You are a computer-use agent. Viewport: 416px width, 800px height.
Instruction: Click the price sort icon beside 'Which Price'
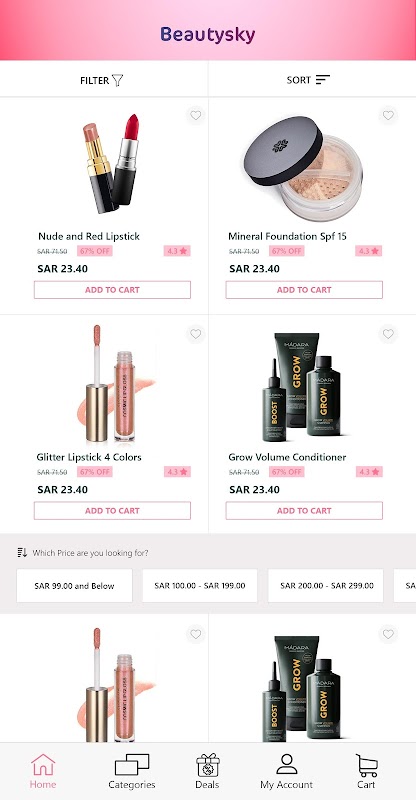pos(22,553)
